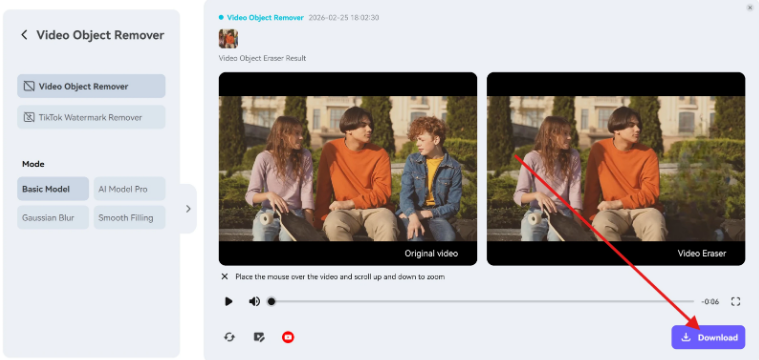Viewport: 759px width, 360px height.
Task: Choose the AI Model Pro mode
Action: click(x=130, y=189)
